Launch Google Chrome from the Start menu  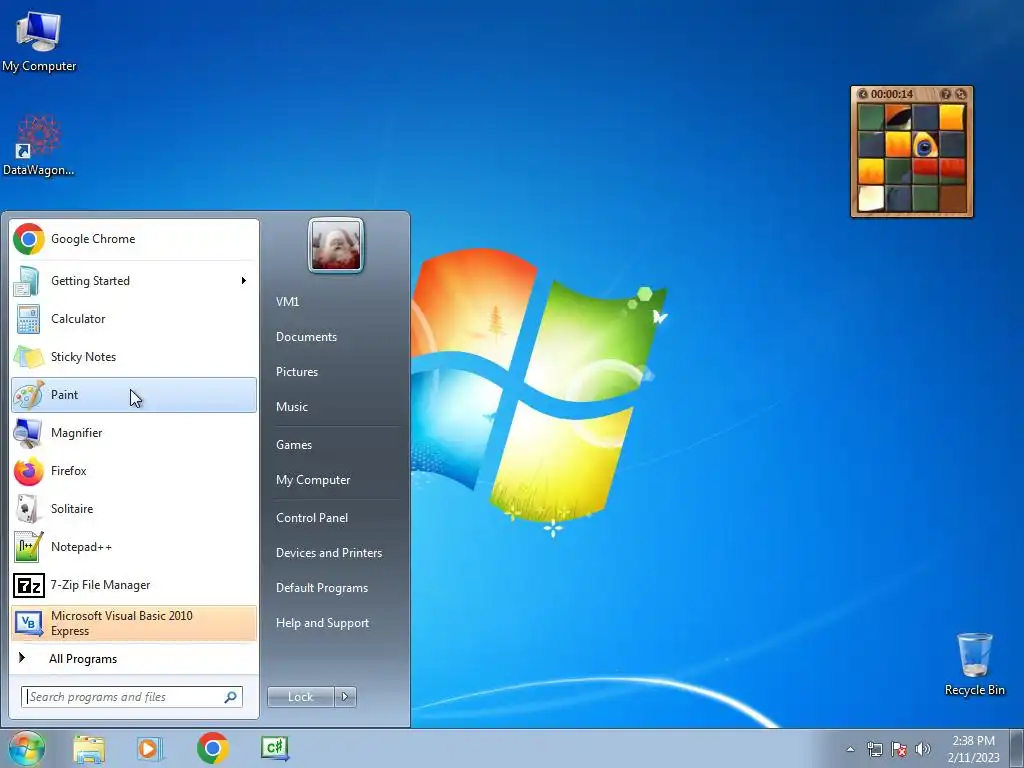tap(134, 239)
